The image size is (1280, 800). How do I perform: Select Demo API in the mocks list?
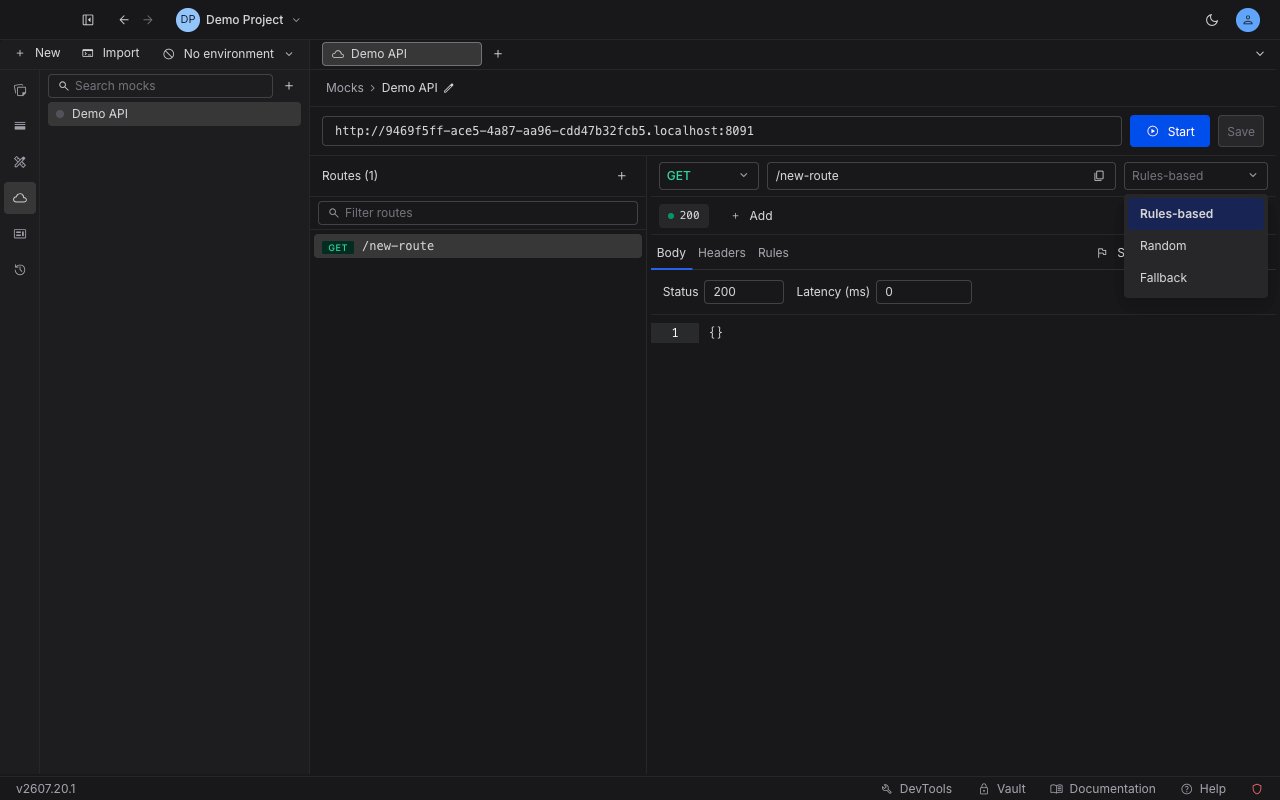coord(174,114)
